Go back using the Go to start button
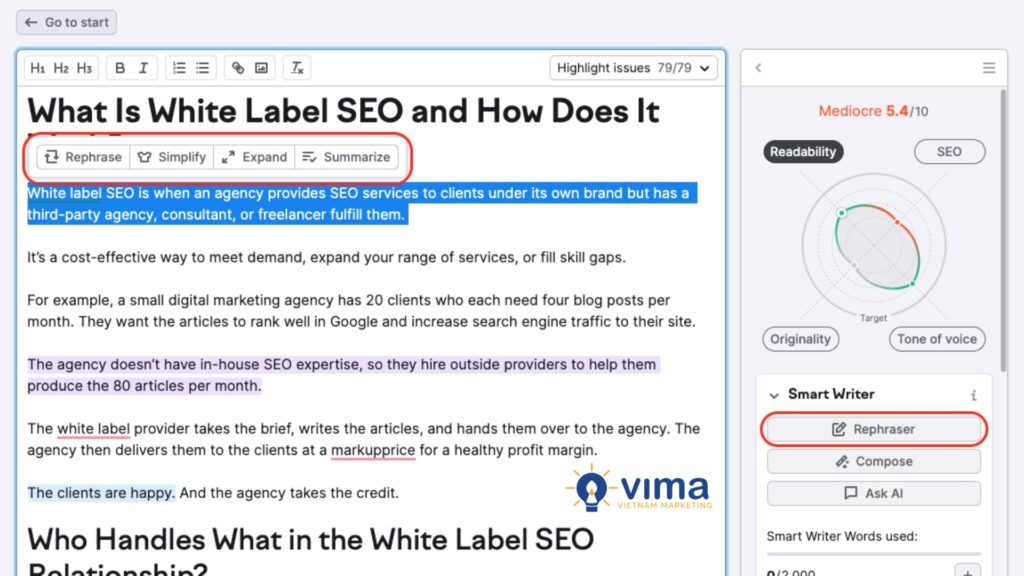 [x=66, y=22]
